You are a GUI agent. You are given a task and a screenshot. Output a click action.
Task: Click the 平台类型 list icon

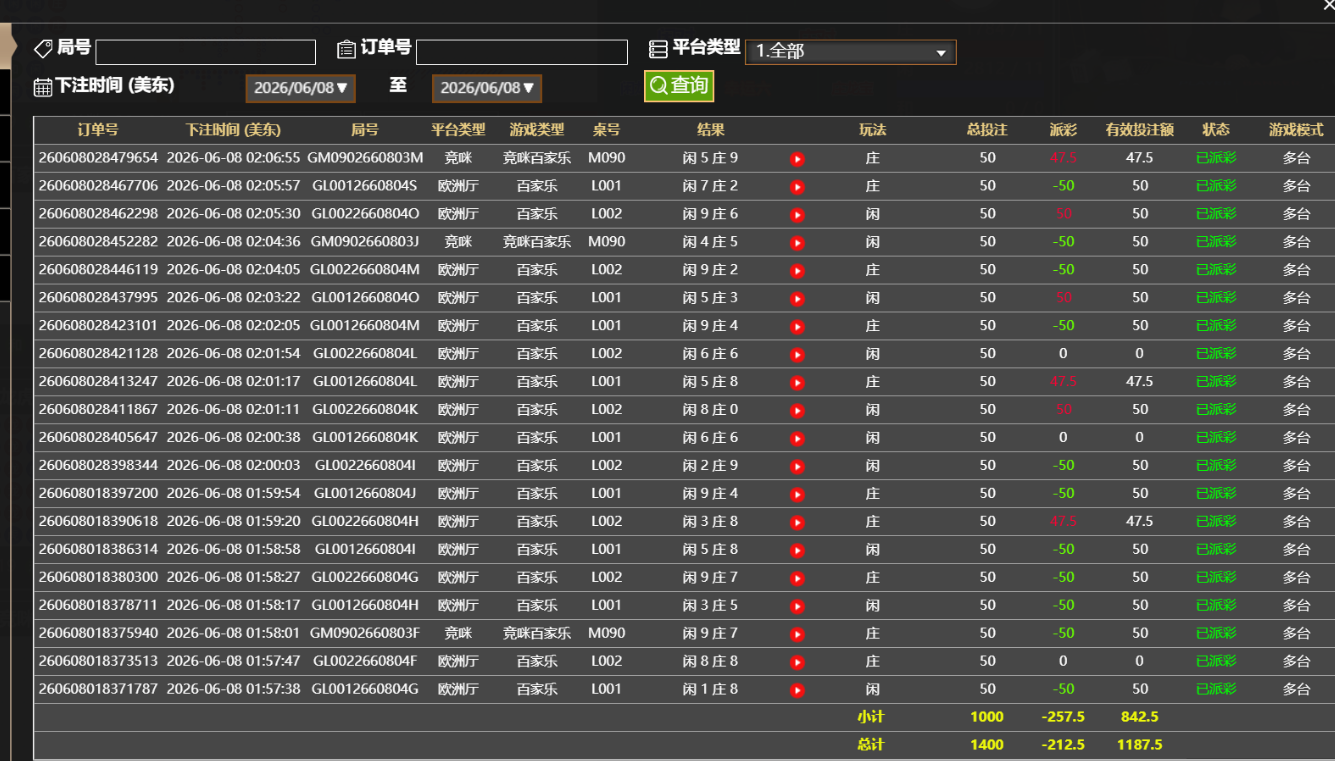658,49
